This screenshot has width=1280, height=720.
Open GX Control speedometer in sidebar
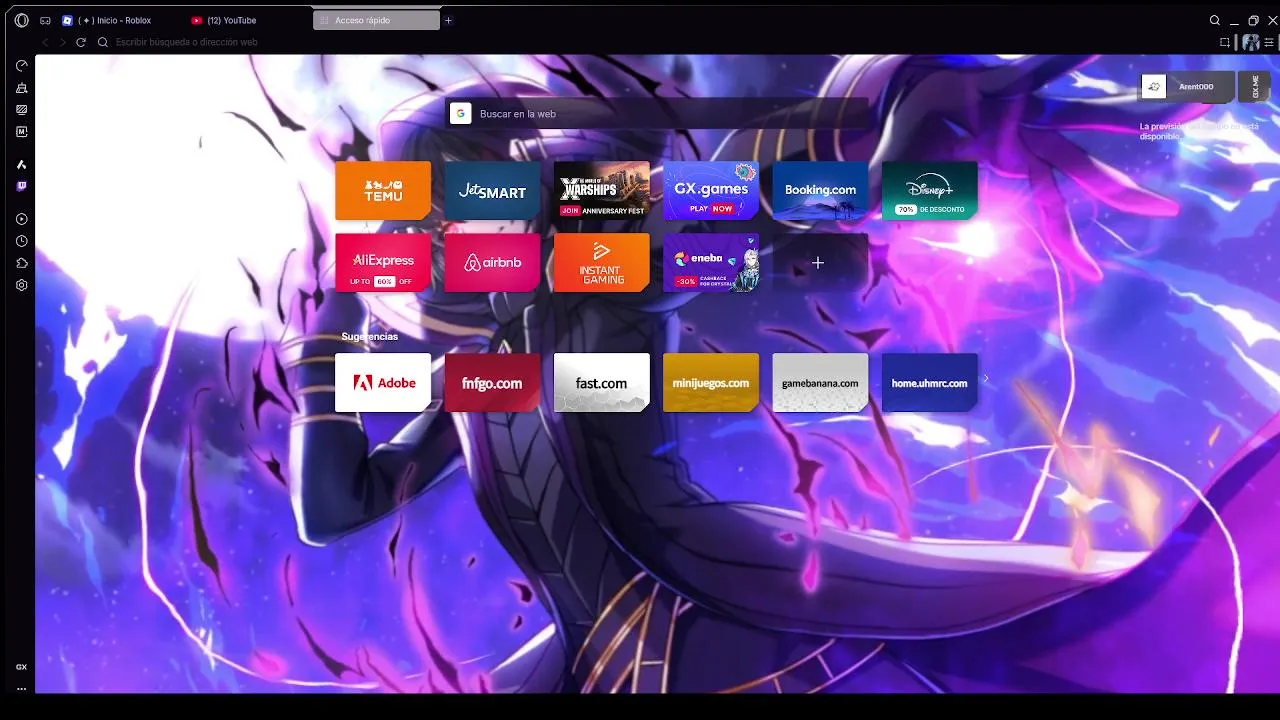coord(21,66)
